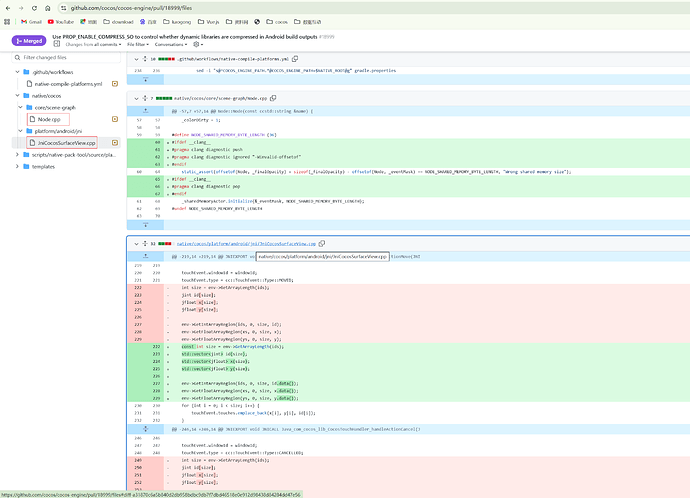This screenshot has height=498, width=690.
Task: Open the diff settings gear menu
Action: tap(198, 44)
